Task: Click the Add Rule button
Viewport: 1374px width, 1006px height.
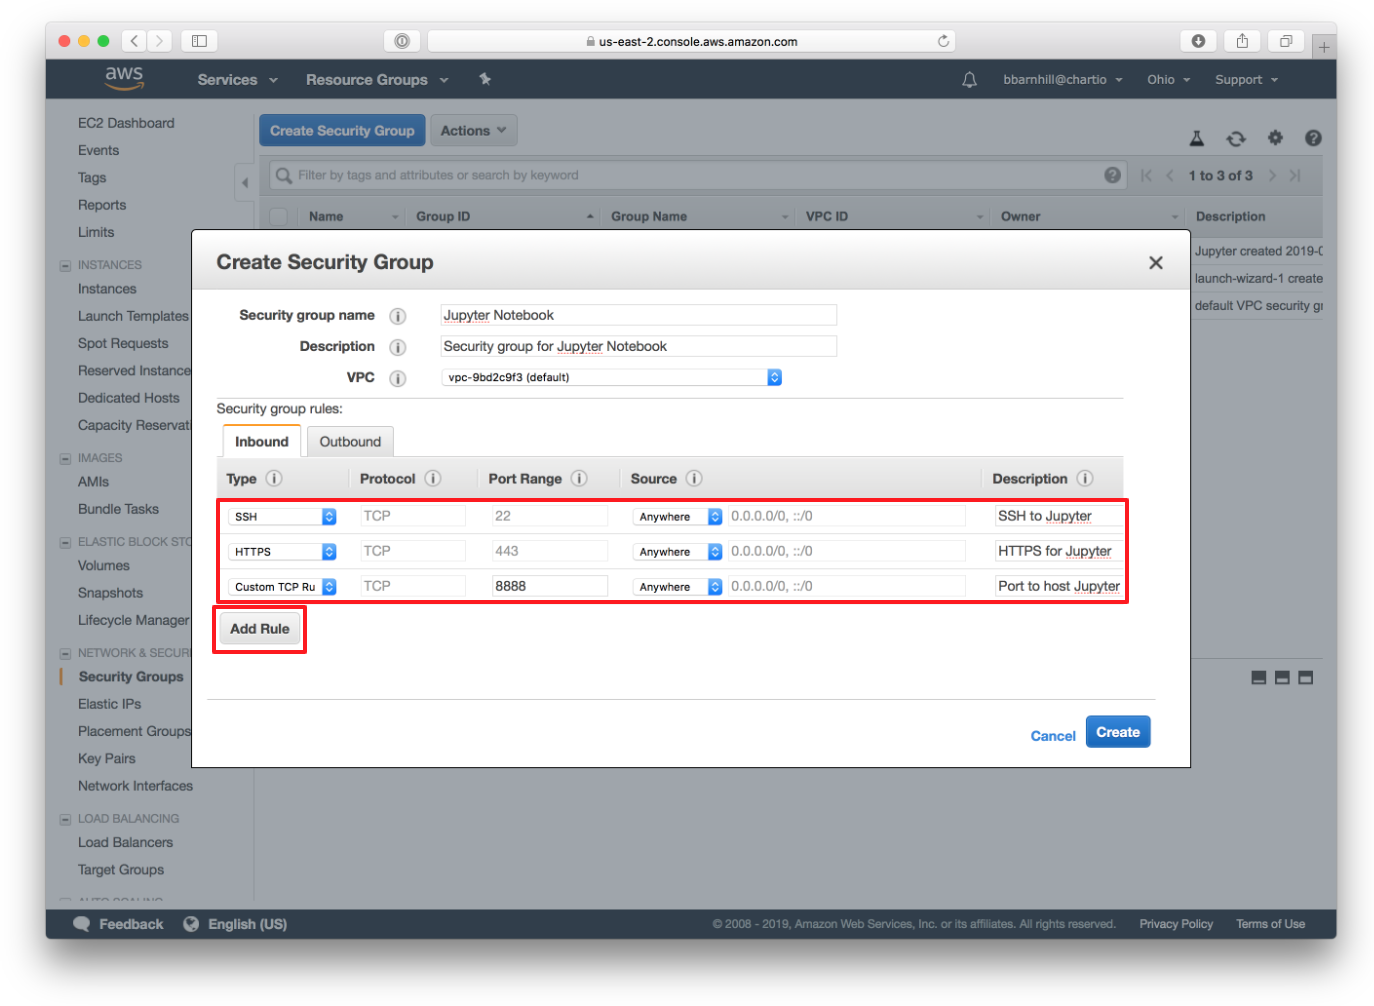Action: click(260, 629)
